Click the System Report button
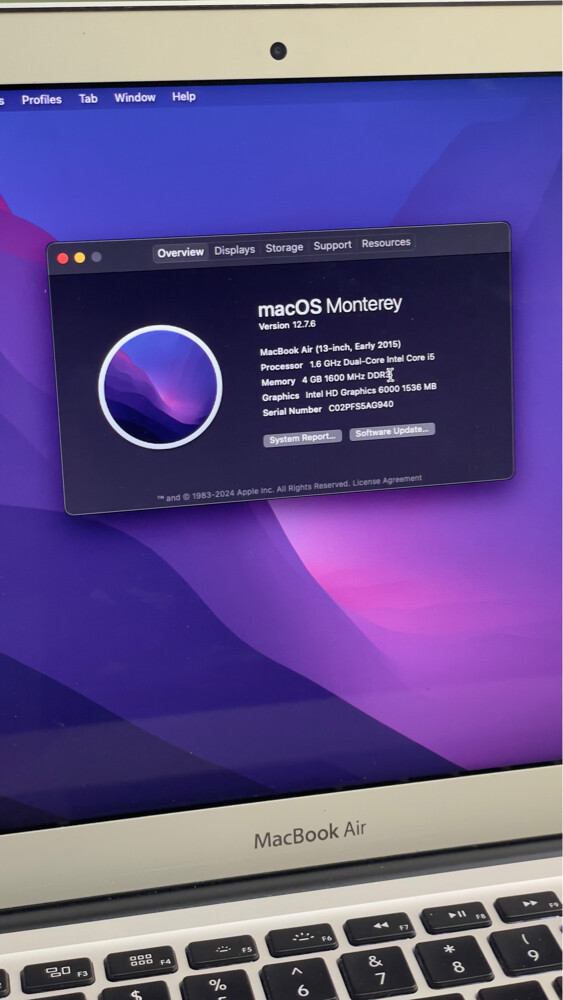This screenshot has height=1000, width=563. [302, 439]
